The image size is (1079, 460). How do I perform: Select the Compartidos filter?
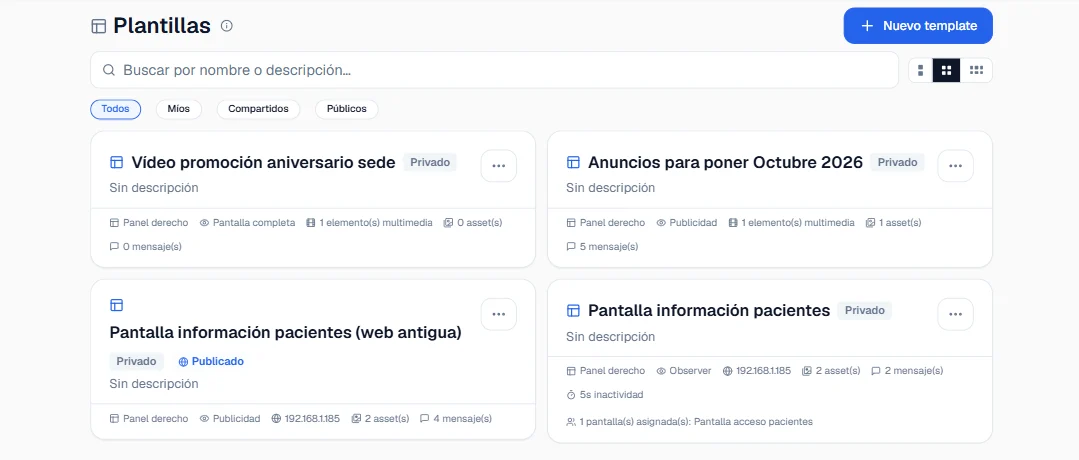pos(258,109)
